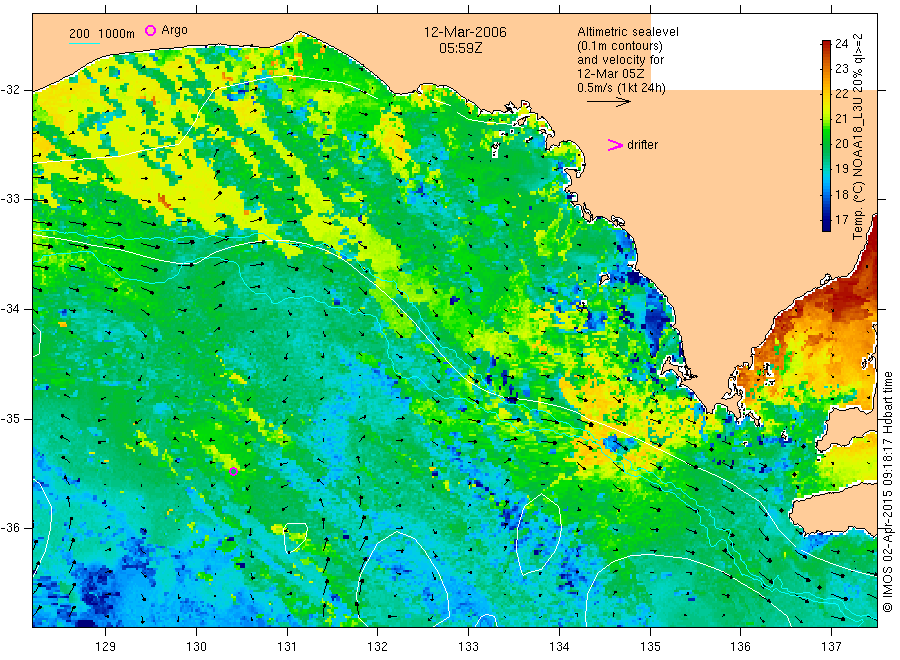Screen dimensions: 900x660
Task: Click the longitude label 136
Action: click(740, 647)
